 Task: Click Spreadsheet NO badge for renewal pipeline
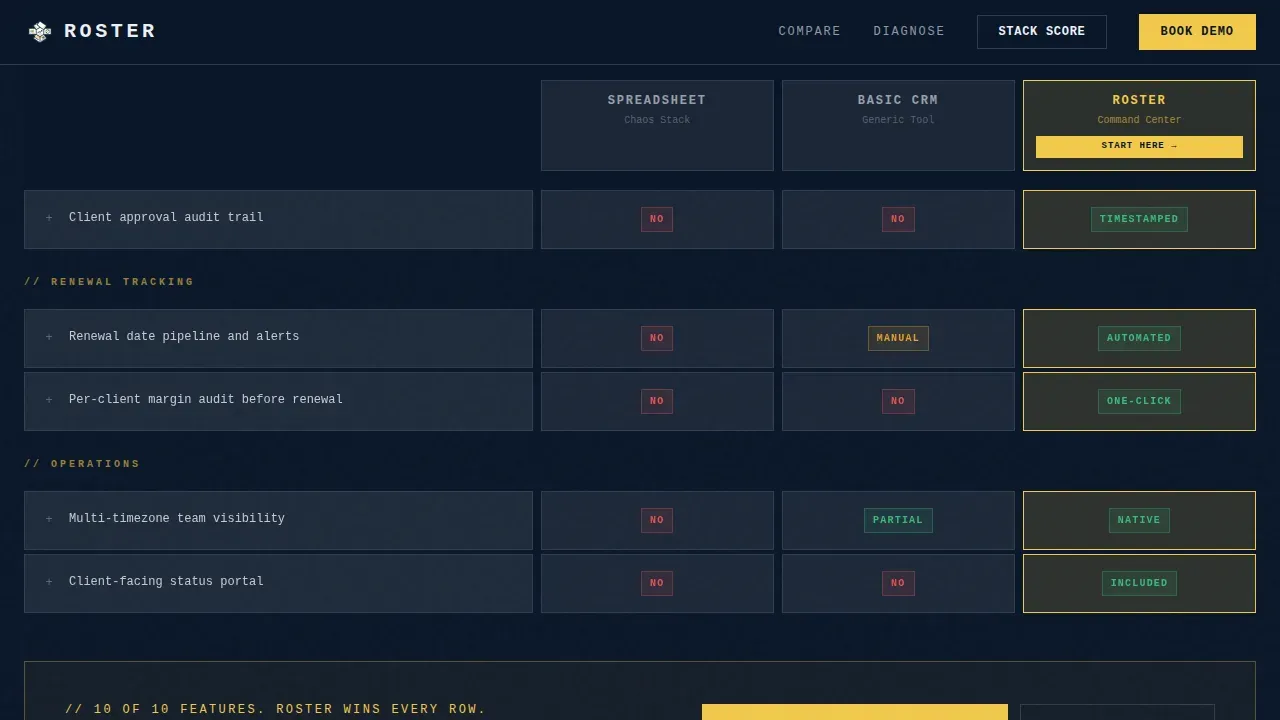click(657, 338)
